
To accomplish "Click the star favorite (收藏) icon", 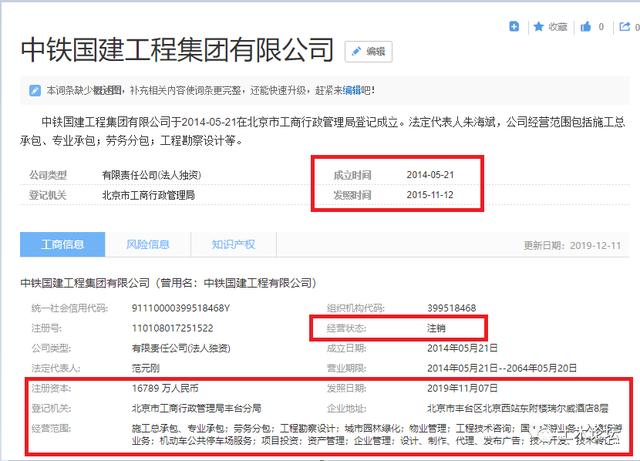I will 538,27.
